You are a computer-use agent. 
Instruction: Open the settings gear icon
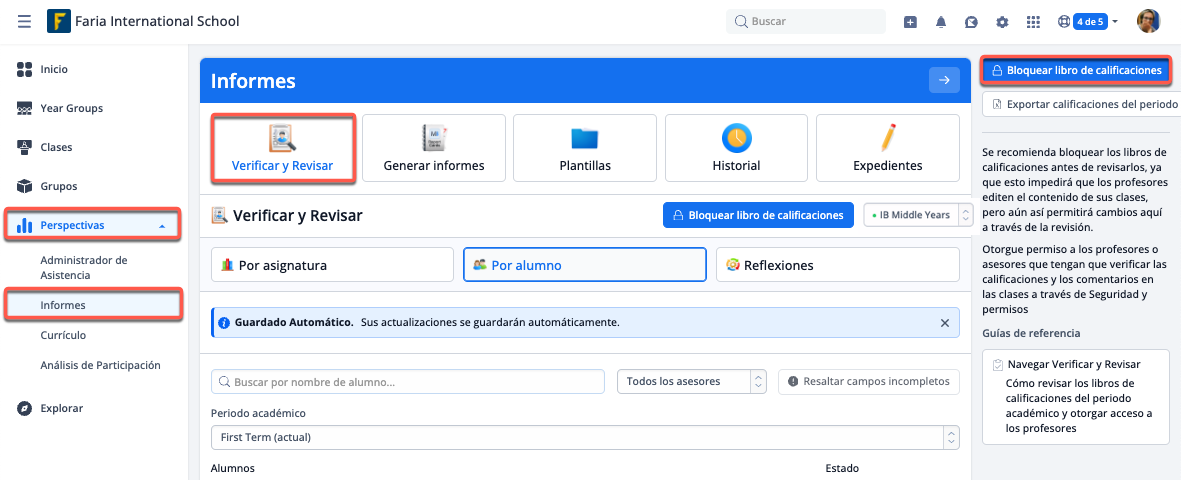tap(1002, 22)
